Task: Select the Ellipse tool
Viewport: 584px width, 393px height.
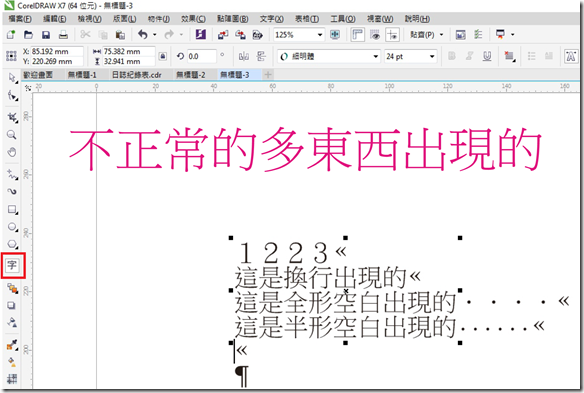Action: 12,227
